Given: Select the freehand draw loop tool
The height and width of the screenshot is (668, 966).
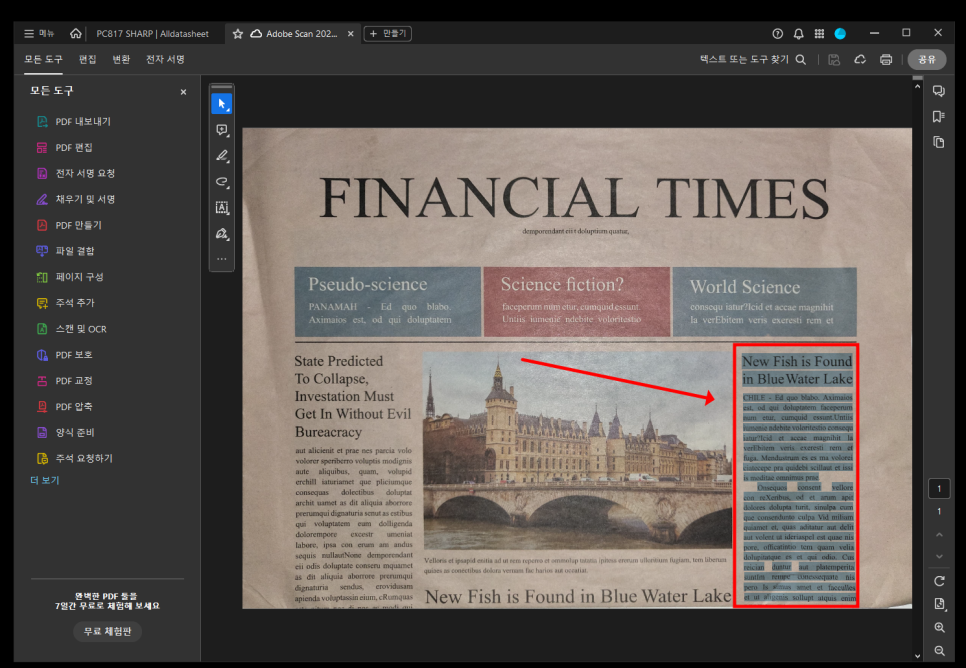Looking at the screenshot, I should pyautogui.click(x=222, y=182).
